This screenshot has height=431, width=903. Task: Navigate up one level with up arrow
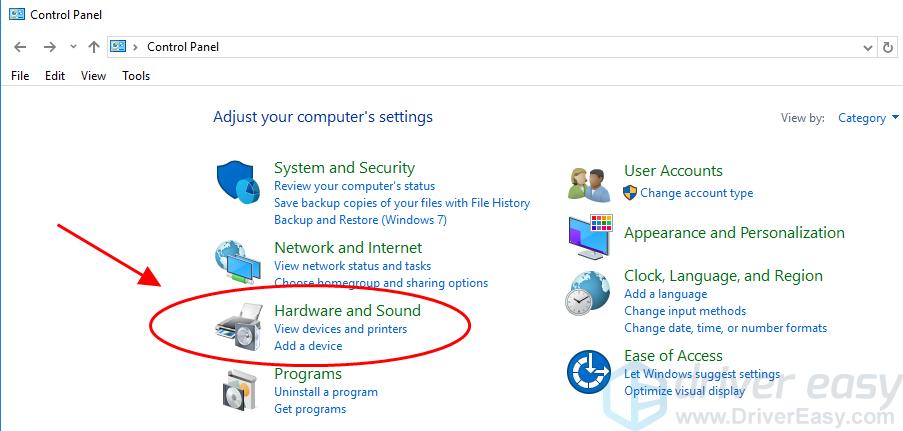[93, 47]
